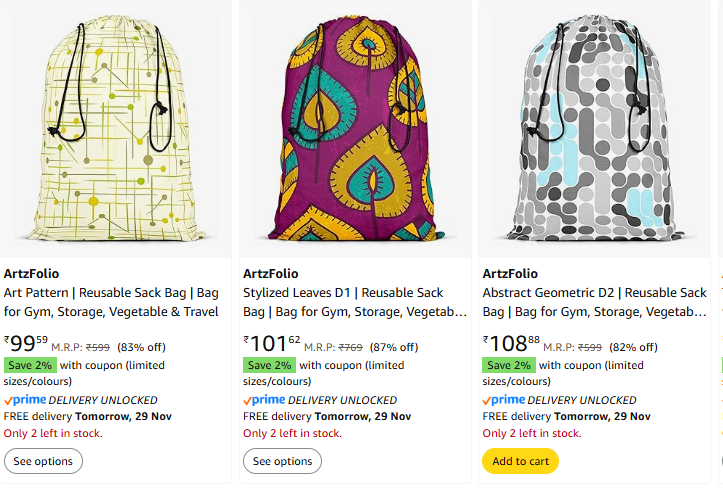Click the Prime logo under the Abstract Geometric bag
This screenshot has height=489, width=723.
pyautogui.click(x=504, y=400)
